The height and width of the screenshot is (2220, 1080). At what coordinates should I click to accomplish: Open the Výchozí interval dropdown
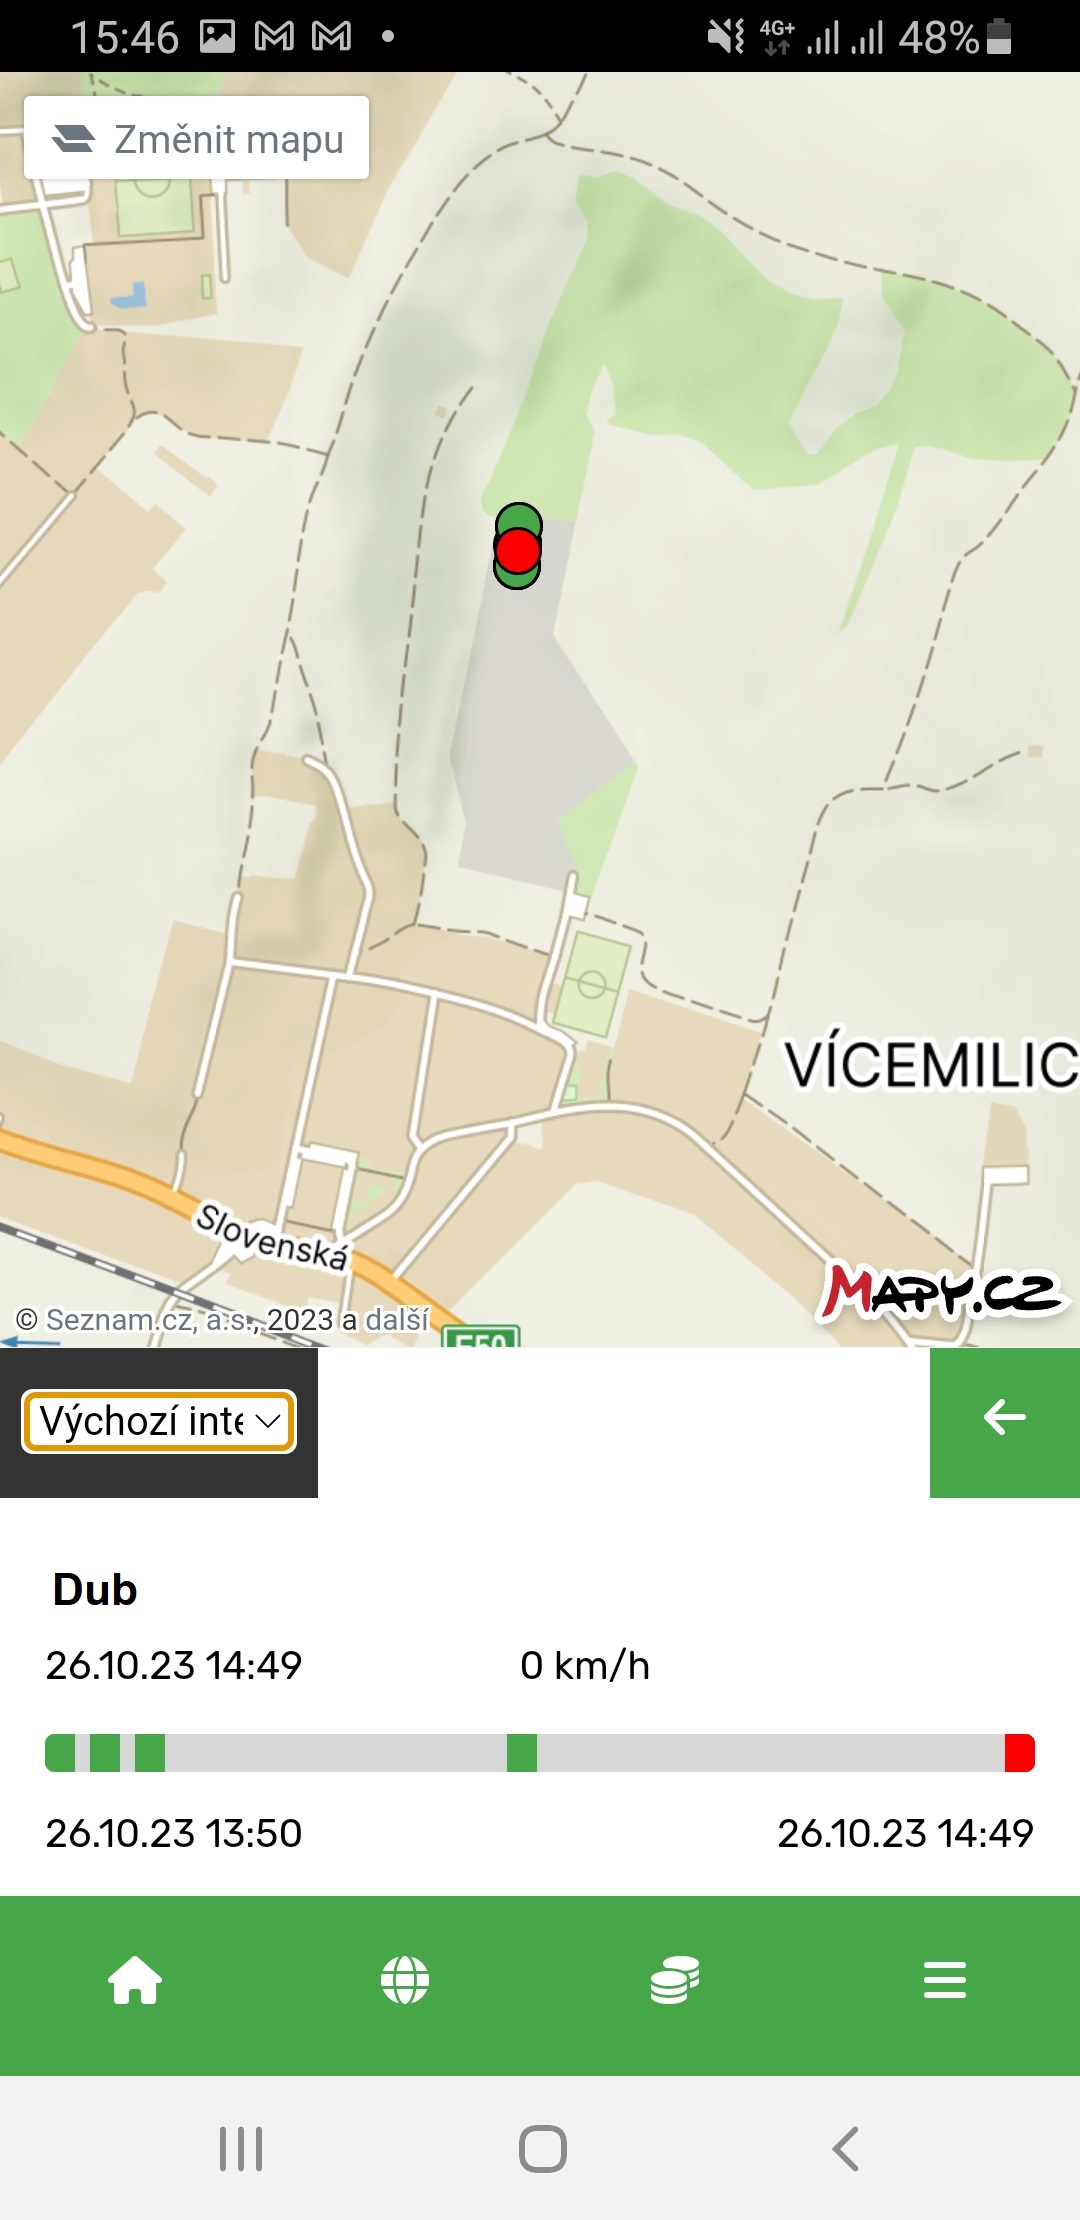(159, 1421)
